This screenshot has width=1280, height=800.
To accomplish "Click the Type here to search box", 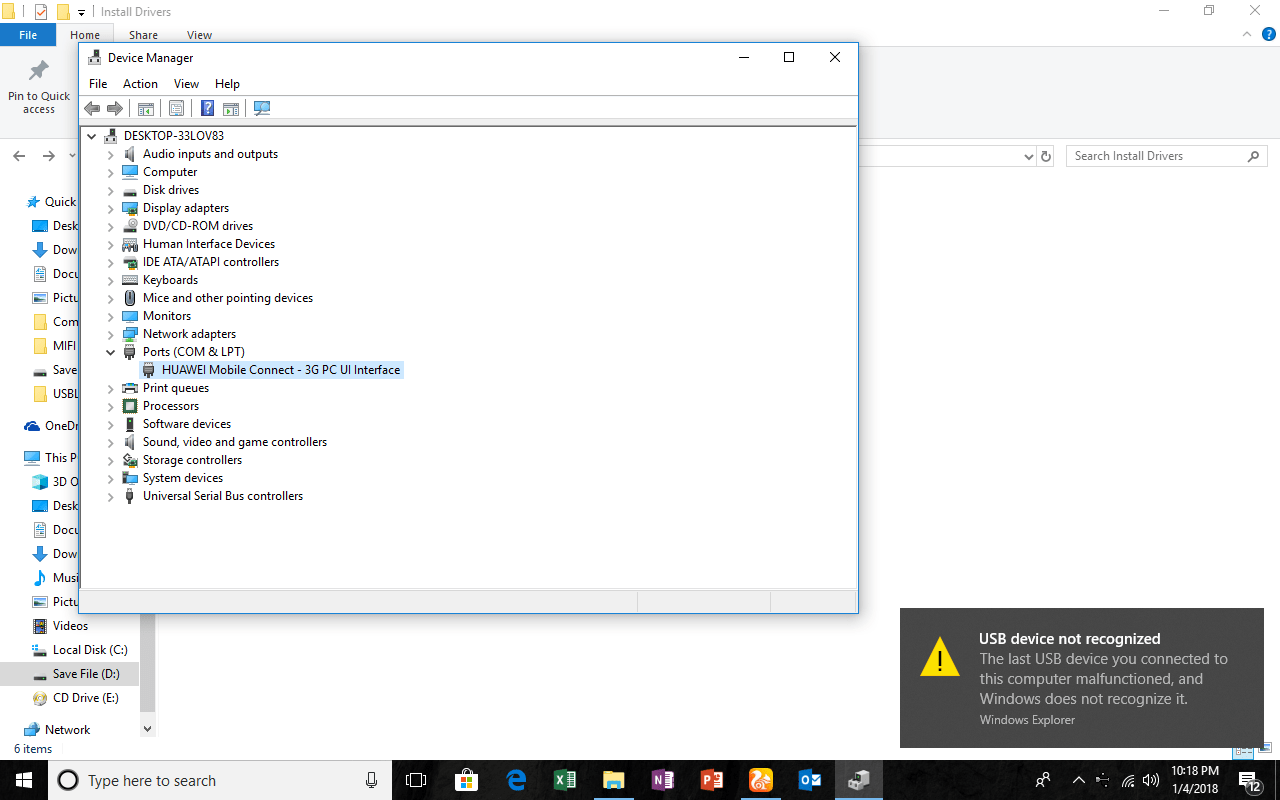I will coord(220,780).
